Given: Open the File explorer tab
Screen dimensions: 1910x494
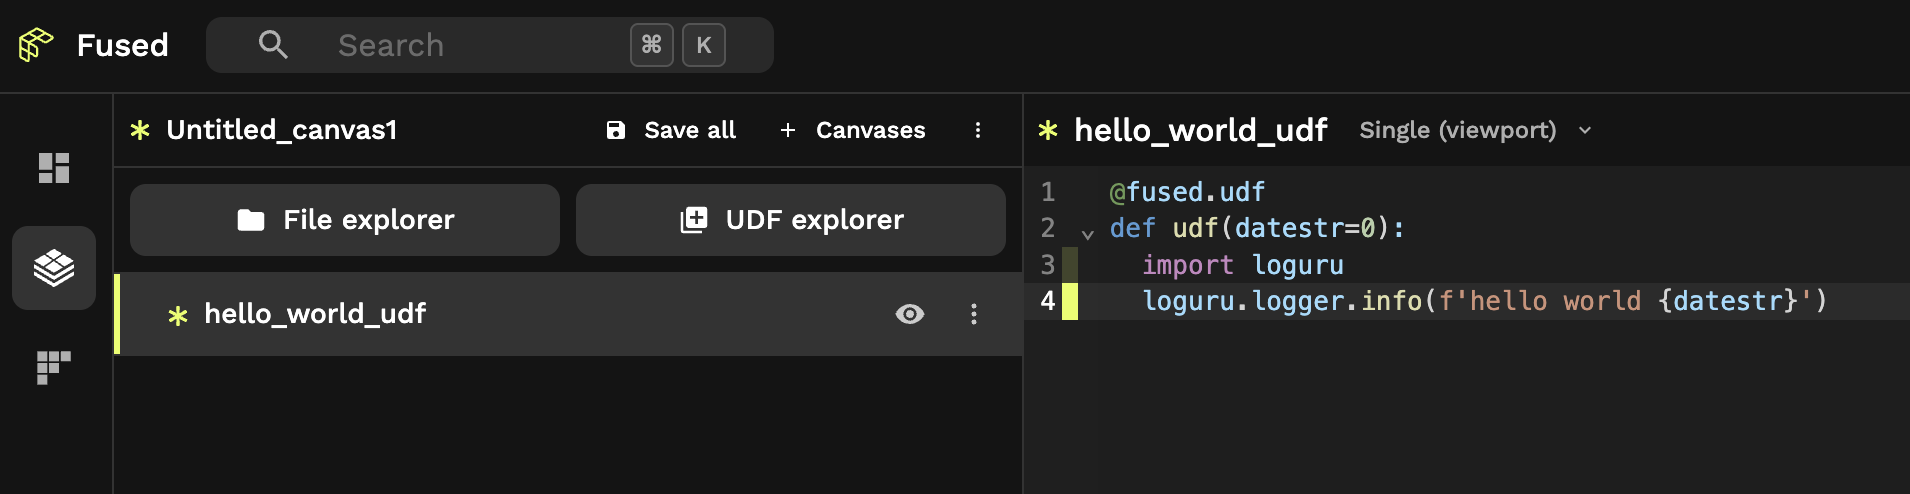Looking at the screenshot, I should tap(345, 220).
